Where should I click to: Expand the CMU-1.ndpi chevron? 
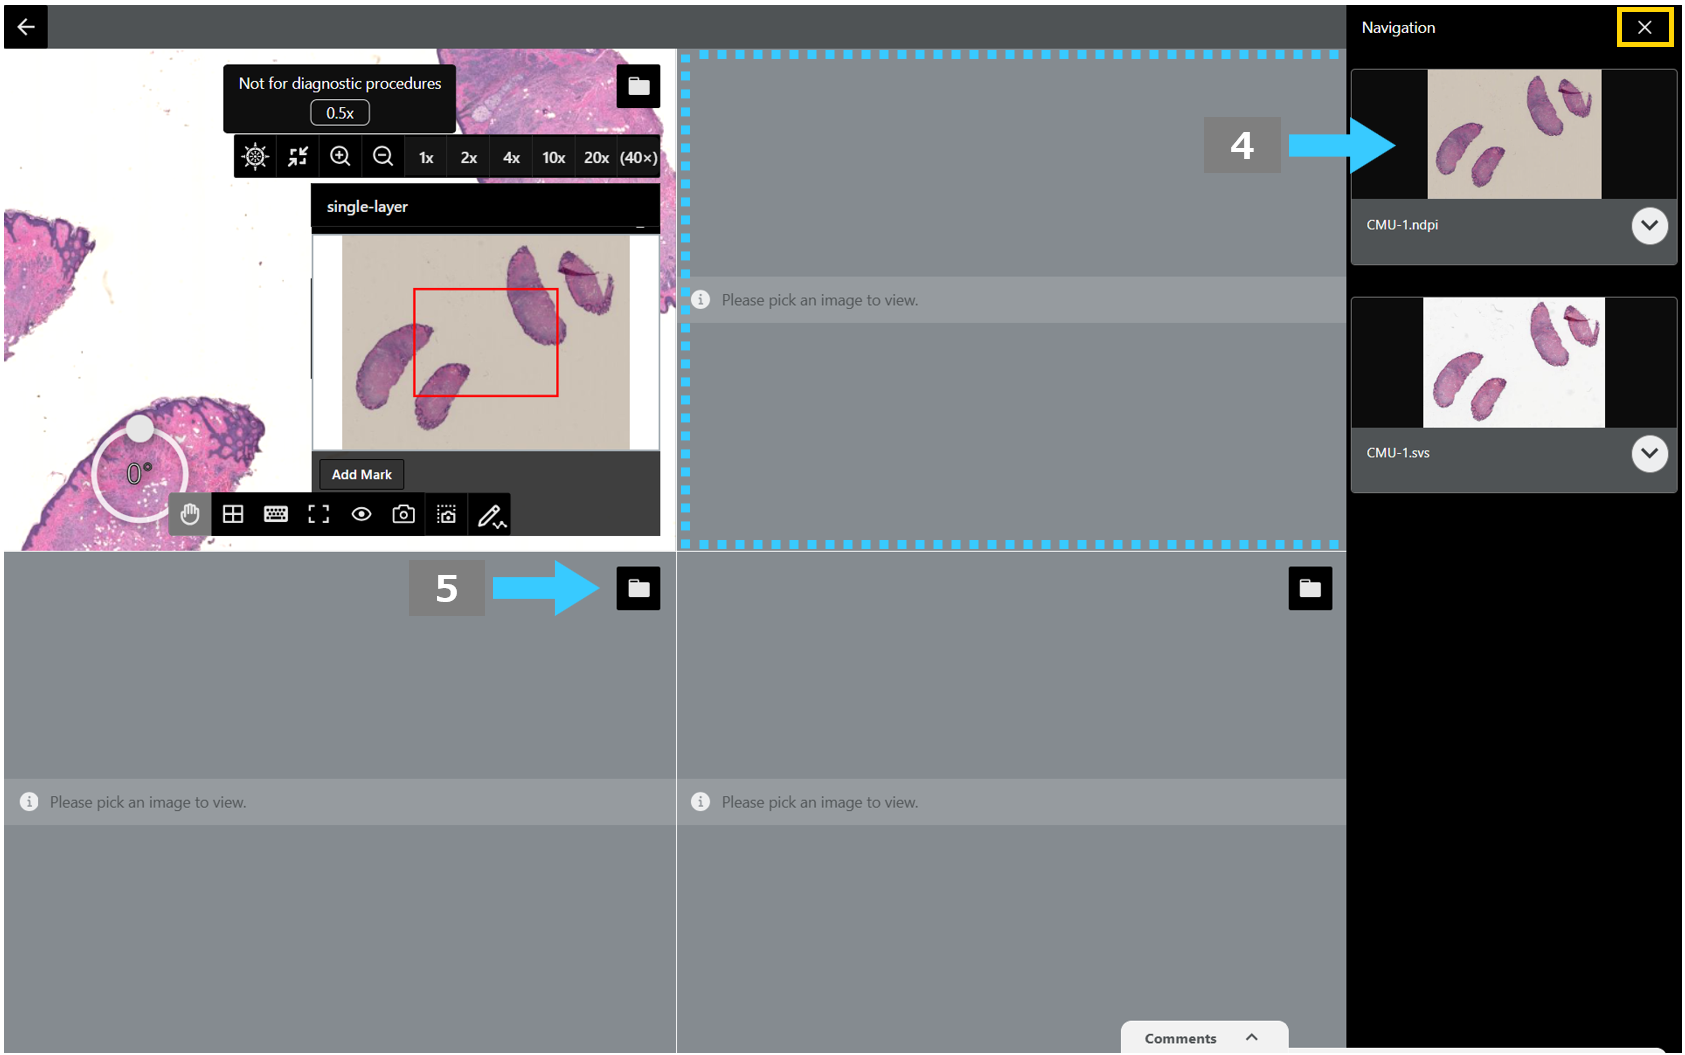click(1650, 226)
